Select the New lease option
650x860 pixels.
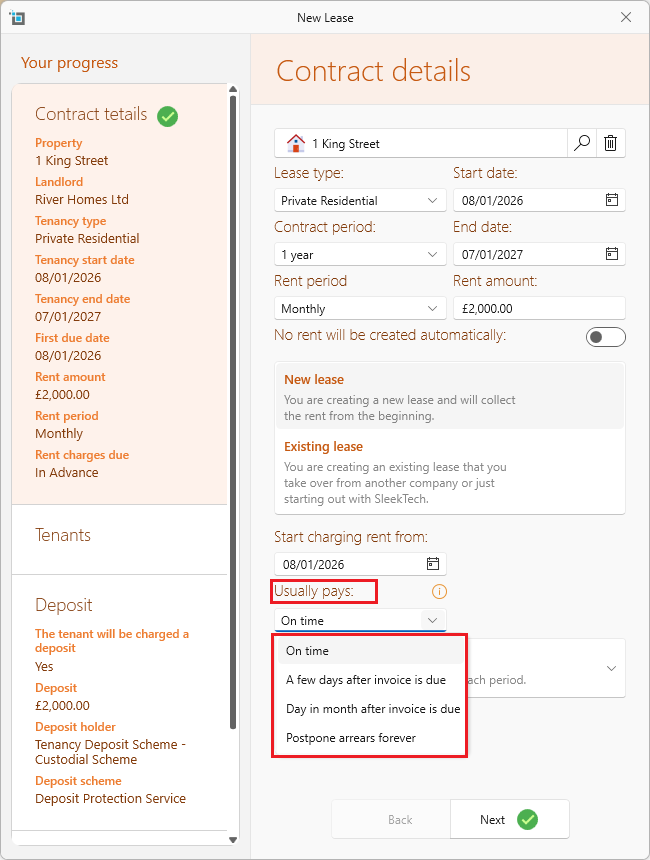pyautogui.click(x=449, y=397)
